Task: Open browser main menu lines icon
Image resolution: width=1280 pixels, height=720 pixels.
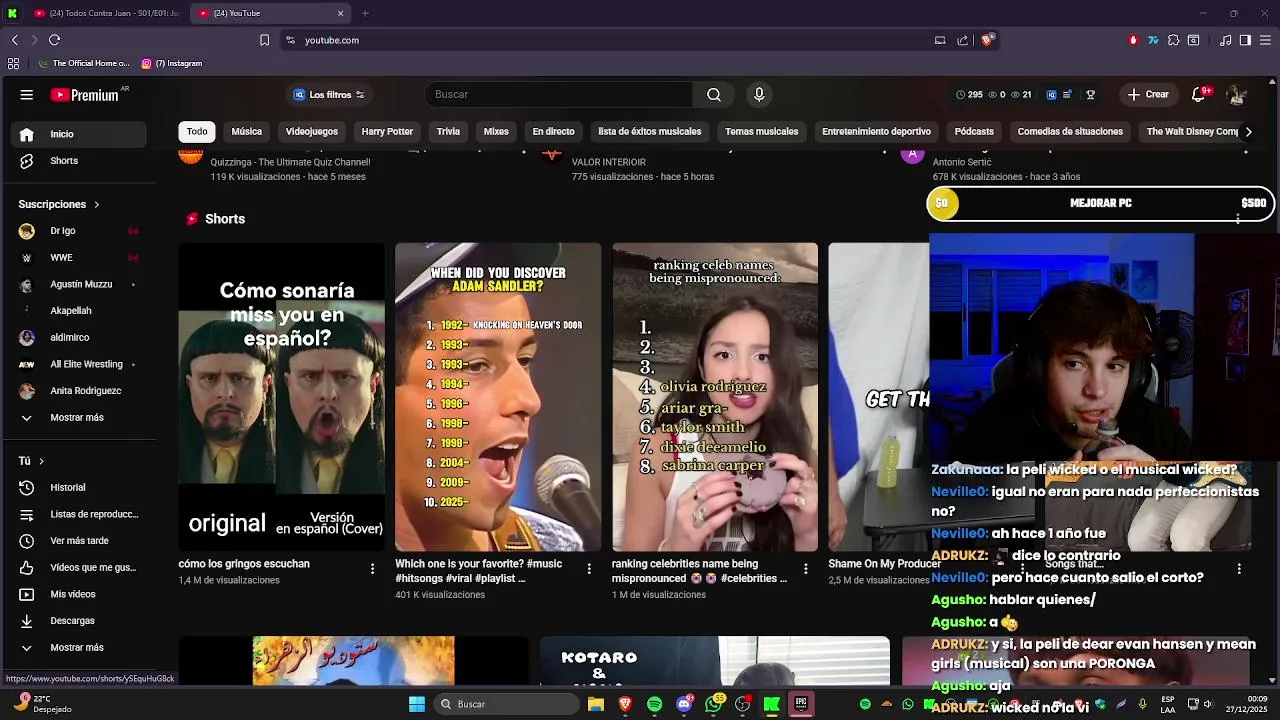Action: [1265, 40]
